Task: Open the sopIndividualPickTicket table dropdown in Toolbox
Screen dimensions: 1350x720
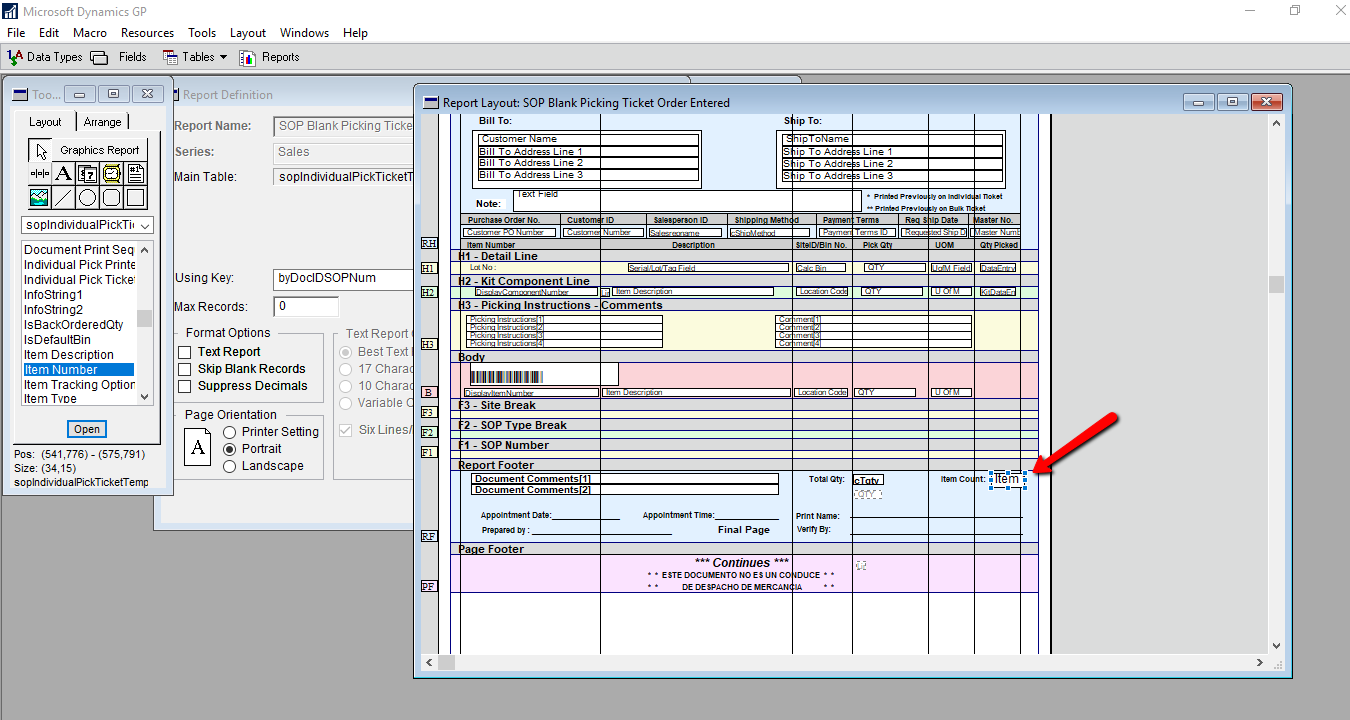Action: (x=143, y=226)
